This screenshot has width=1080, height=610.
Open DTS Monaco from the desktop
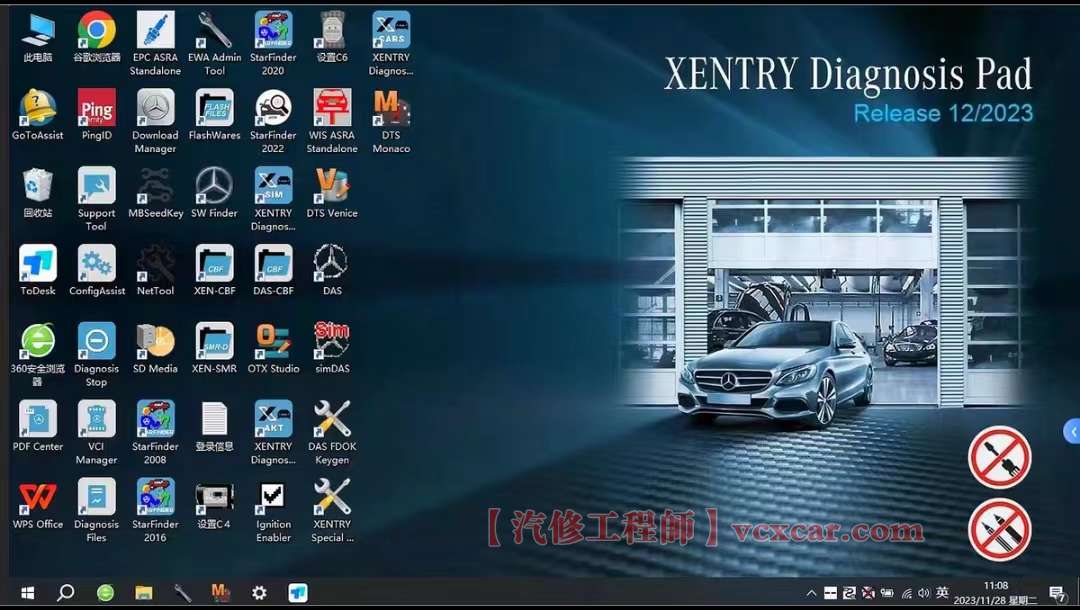click(x=391, y=110)
